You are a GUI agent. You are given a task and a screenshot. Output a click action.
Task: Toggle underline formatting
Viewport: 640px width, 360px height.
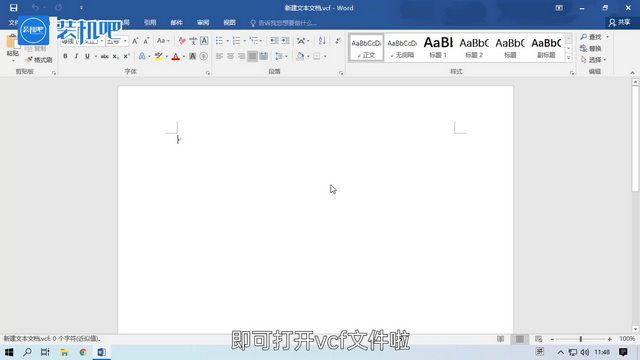[x=87, y=56]
